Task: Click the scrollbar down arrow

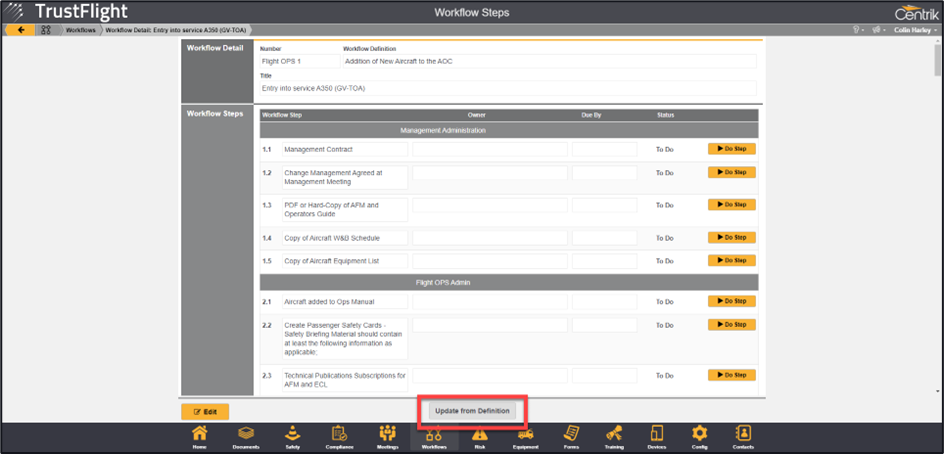Action: click(x=938, y=391)
